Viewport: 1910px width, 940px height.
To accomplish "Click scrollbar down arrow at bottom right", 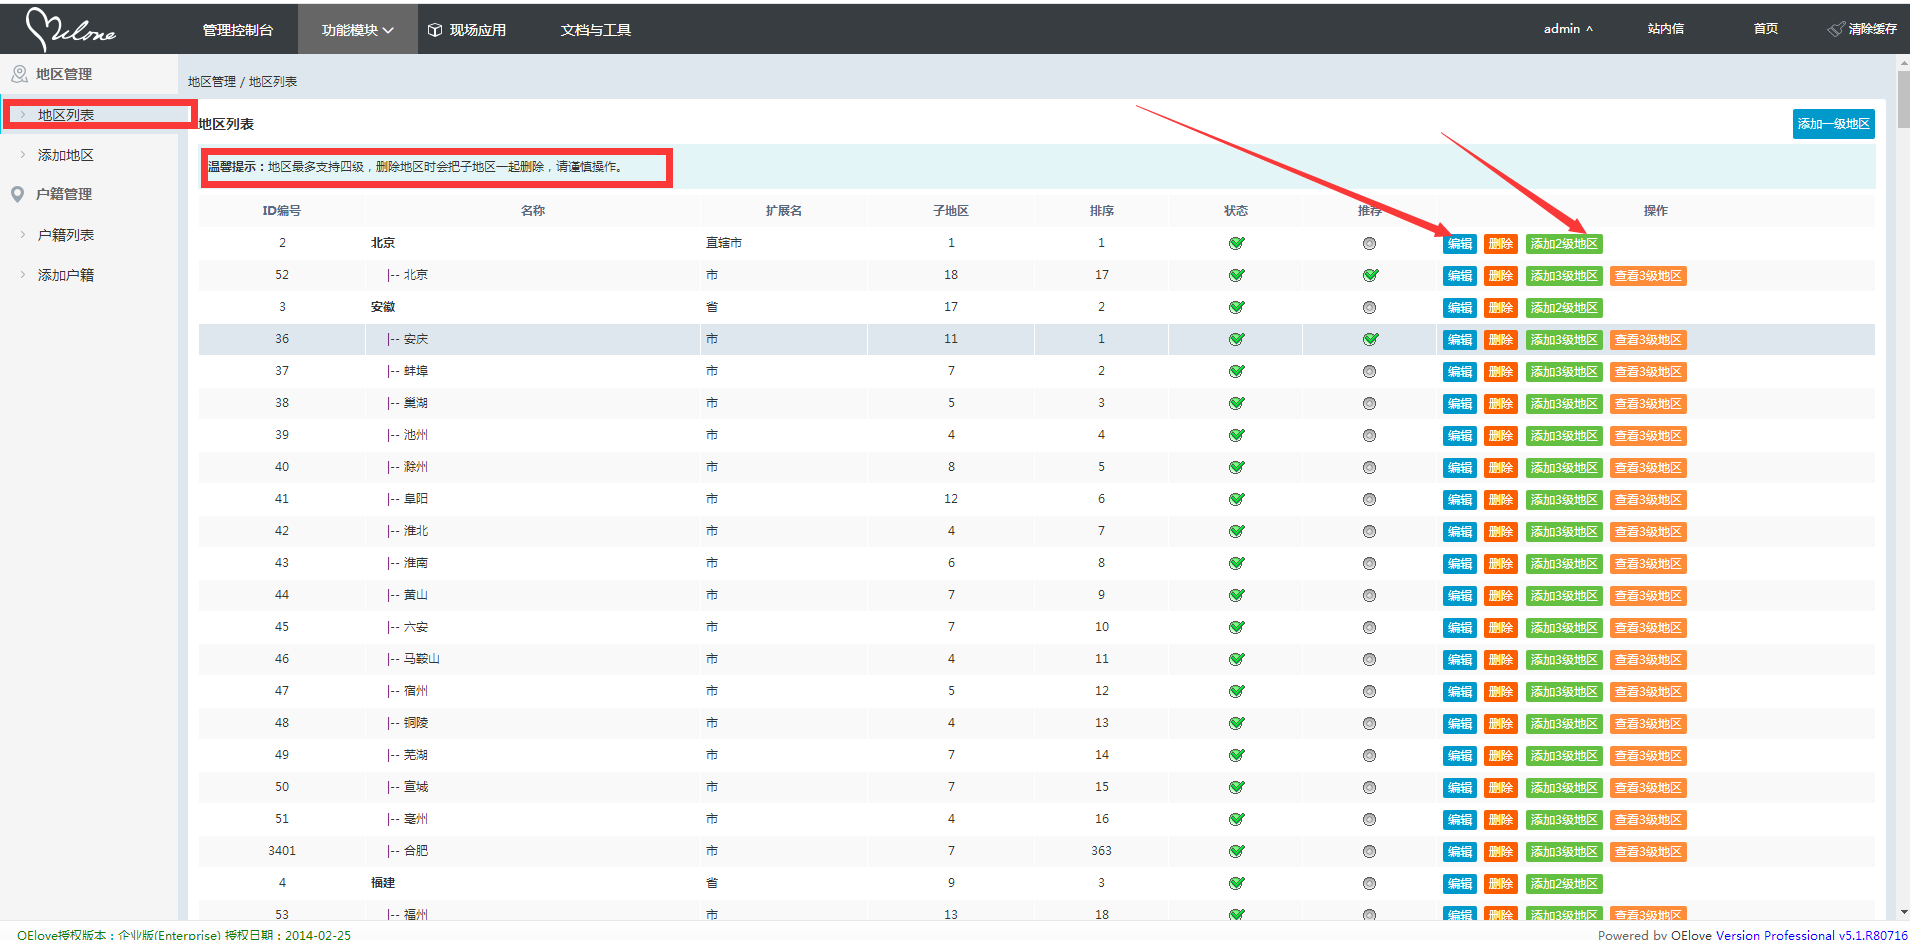I will coord(1903,912).
